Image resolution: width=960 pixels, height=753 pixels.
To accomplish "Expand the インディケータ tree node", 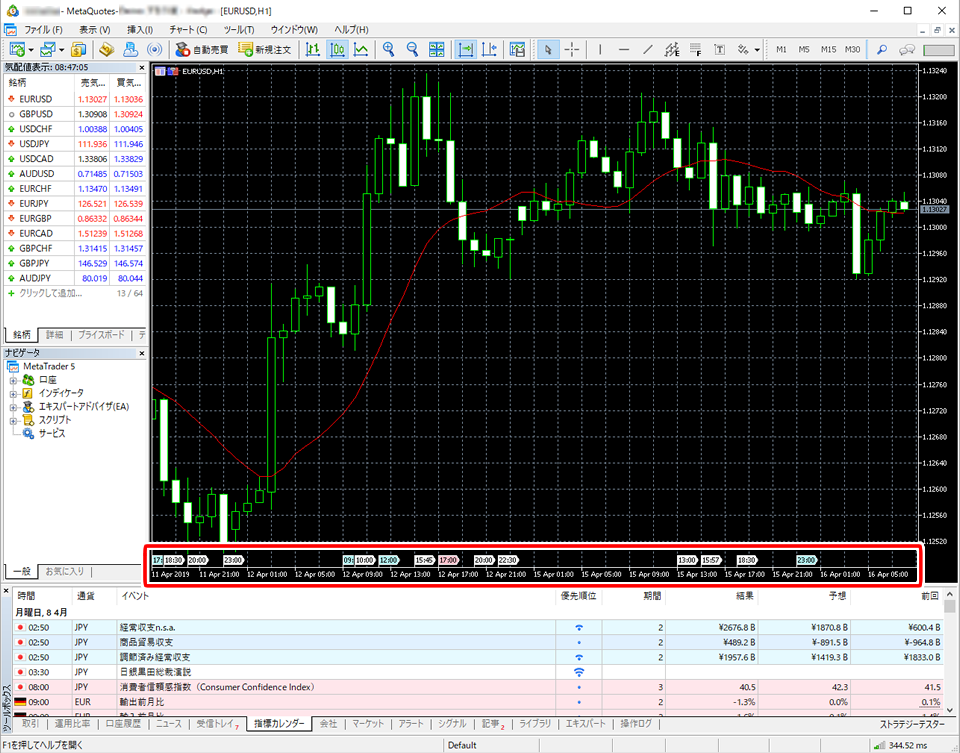I will [x=14, y=394].
